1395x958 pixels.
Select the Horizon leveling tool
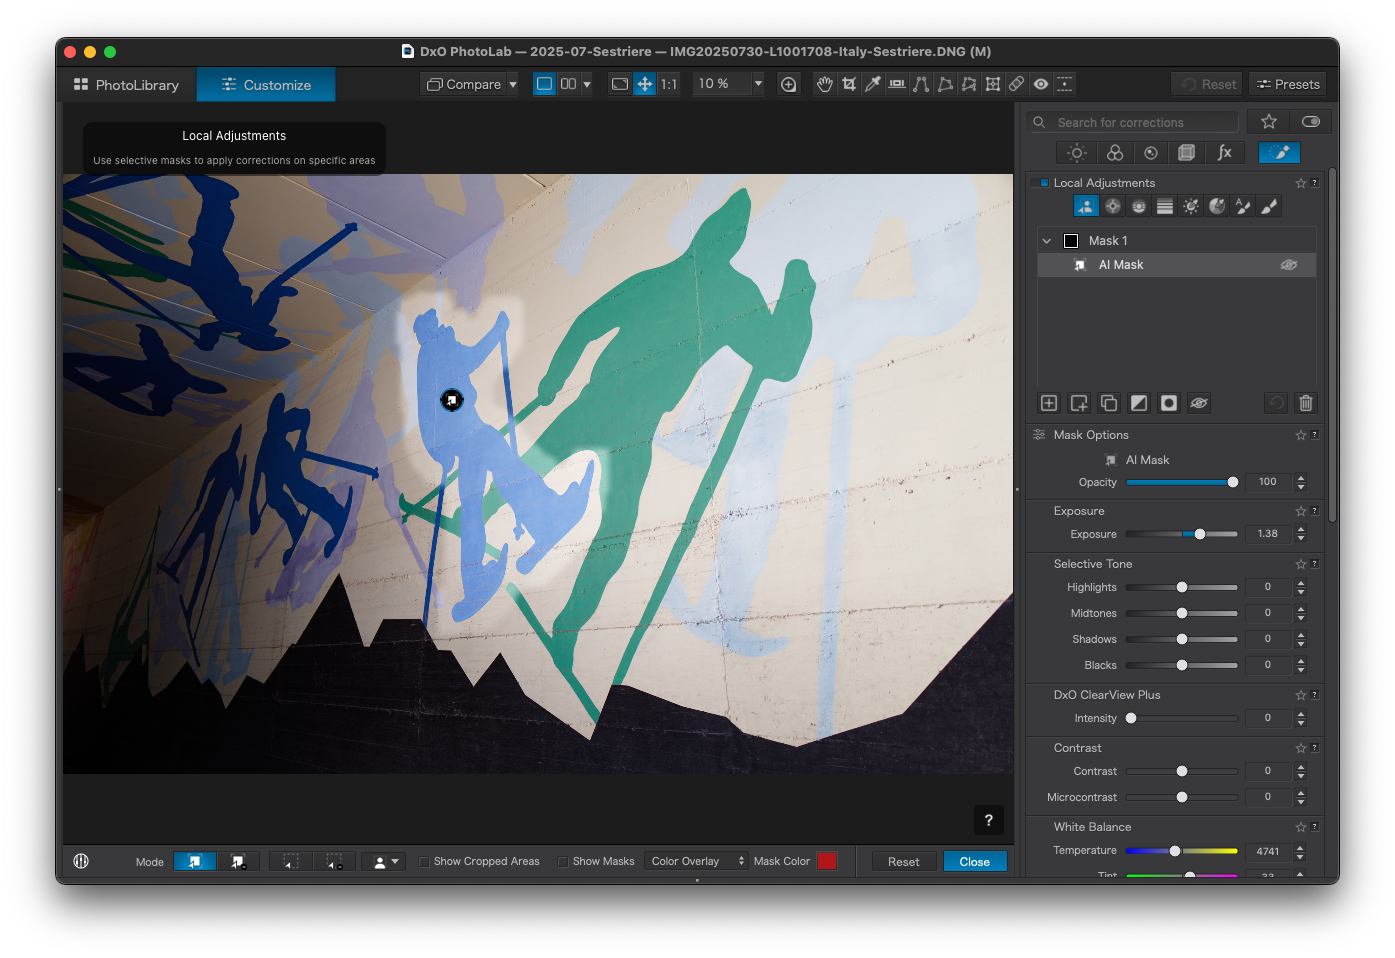point(897,84)
